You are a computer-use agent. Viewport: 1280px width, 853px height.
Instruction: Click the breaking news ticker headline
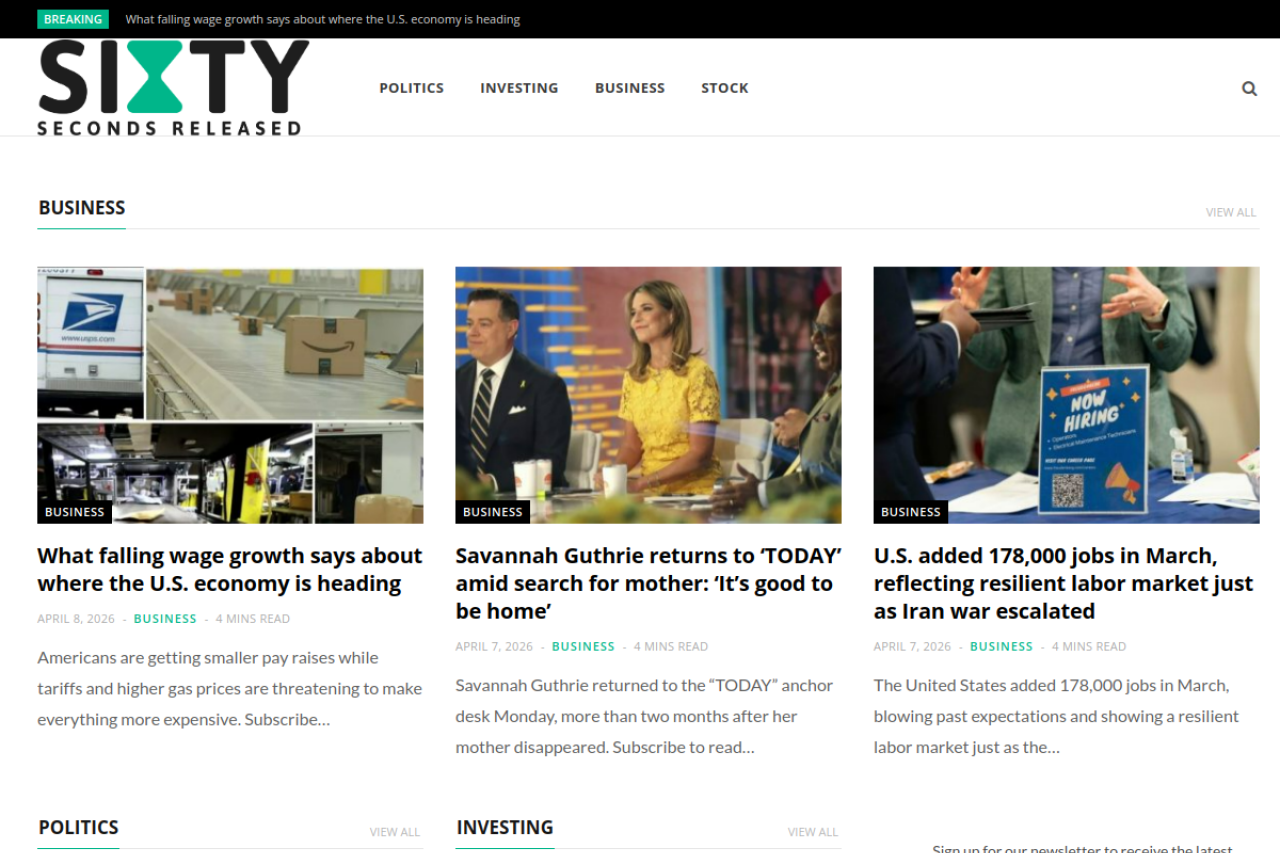click(x=322, y=19)
